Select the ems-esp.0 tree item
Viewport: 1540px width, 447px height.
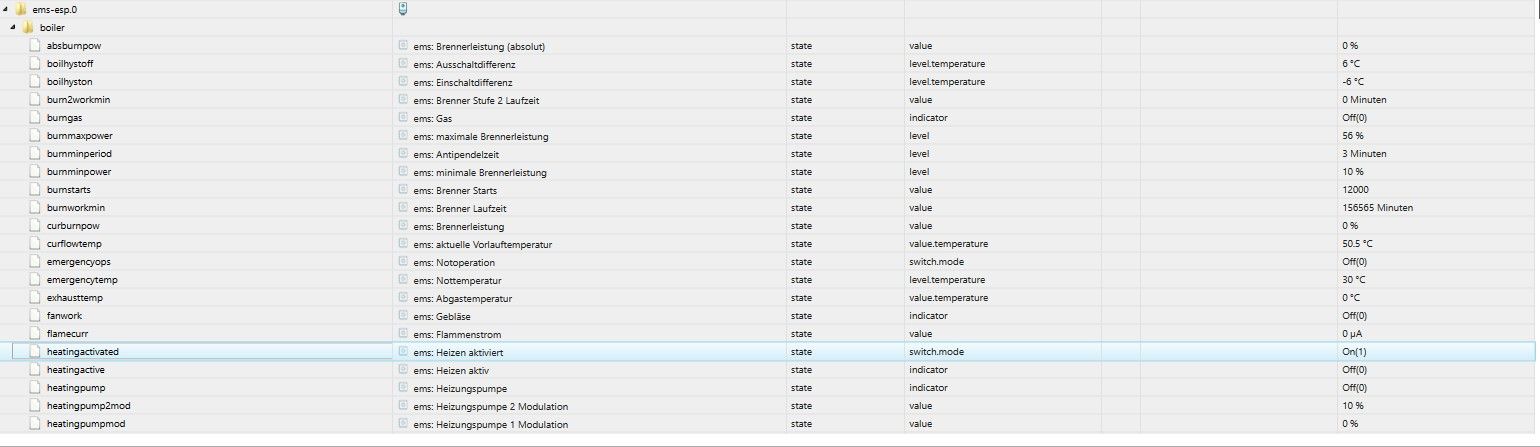click(55, 9)
